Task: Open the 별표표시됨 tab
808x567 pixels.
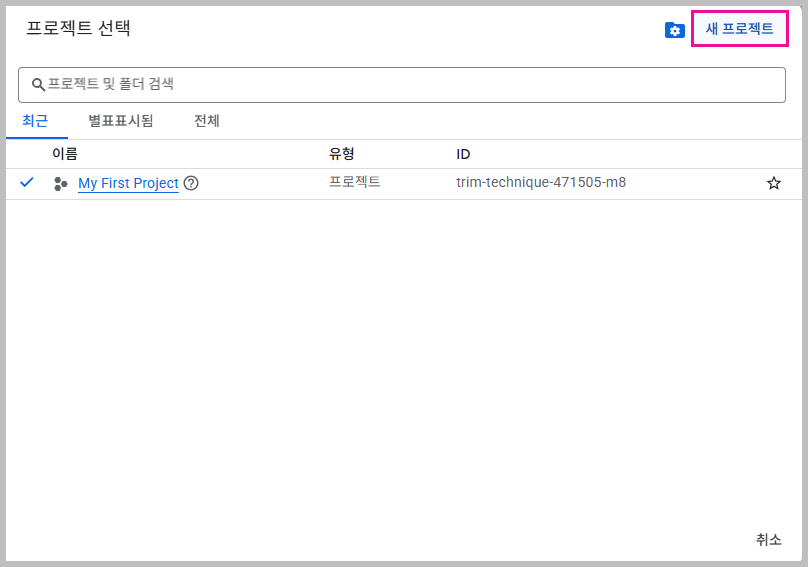Action: (120, 121)
